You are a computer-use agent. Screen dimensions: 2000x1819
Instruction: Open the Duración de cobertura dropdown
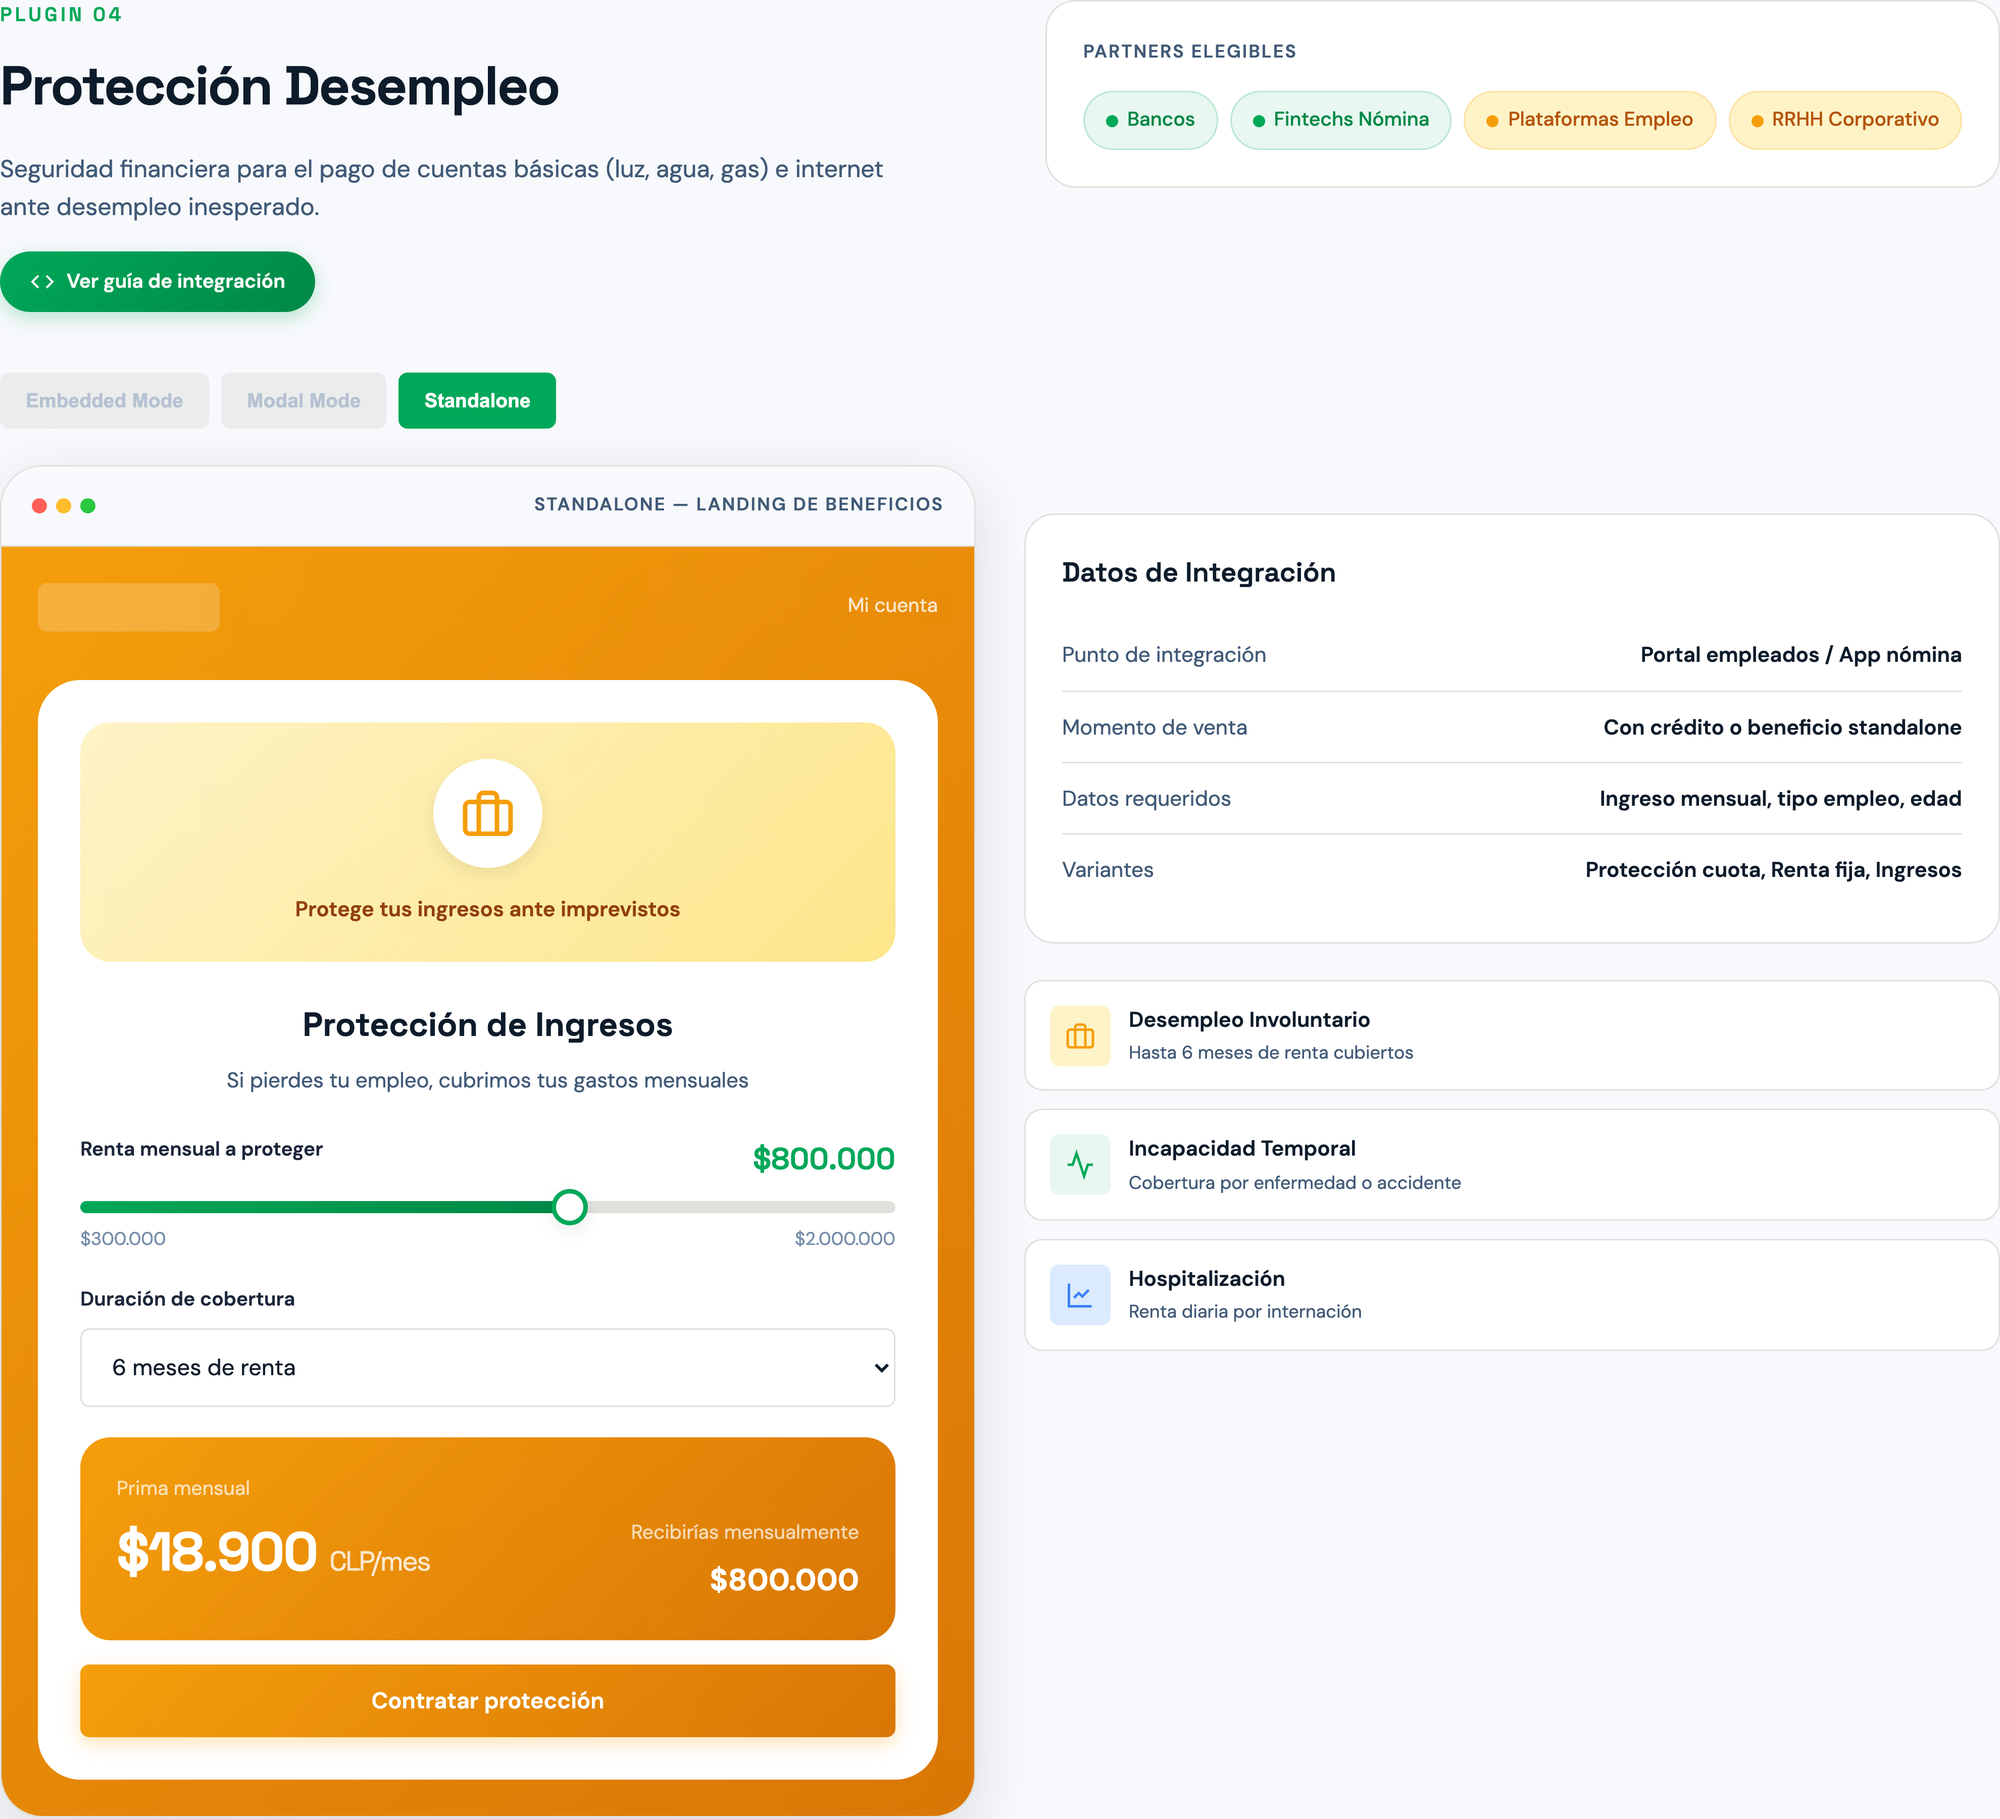[x=487, y=1367]
